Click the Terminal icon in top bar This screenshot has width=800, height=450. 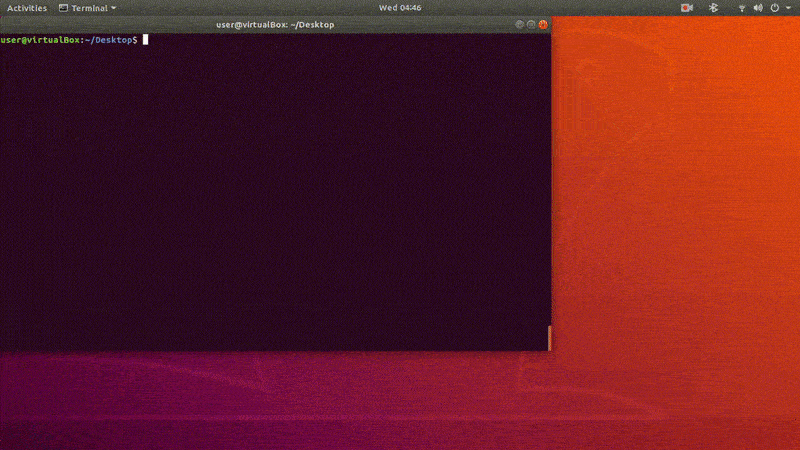pyautogui.click(x=63, y=8)
